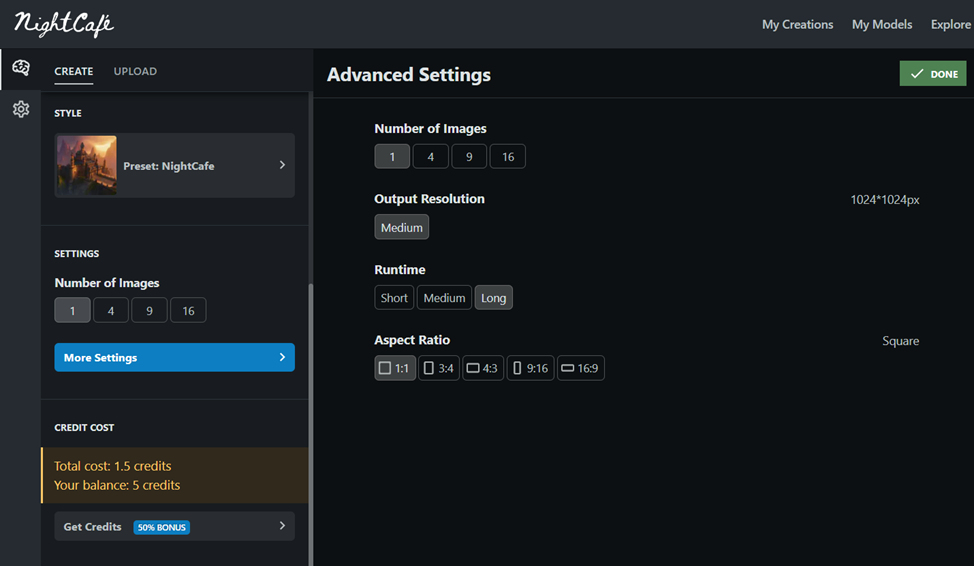The image size is (974, 566).
Task: Open the brain-shaped create icon in sidebar
Action: coord(20,68)
